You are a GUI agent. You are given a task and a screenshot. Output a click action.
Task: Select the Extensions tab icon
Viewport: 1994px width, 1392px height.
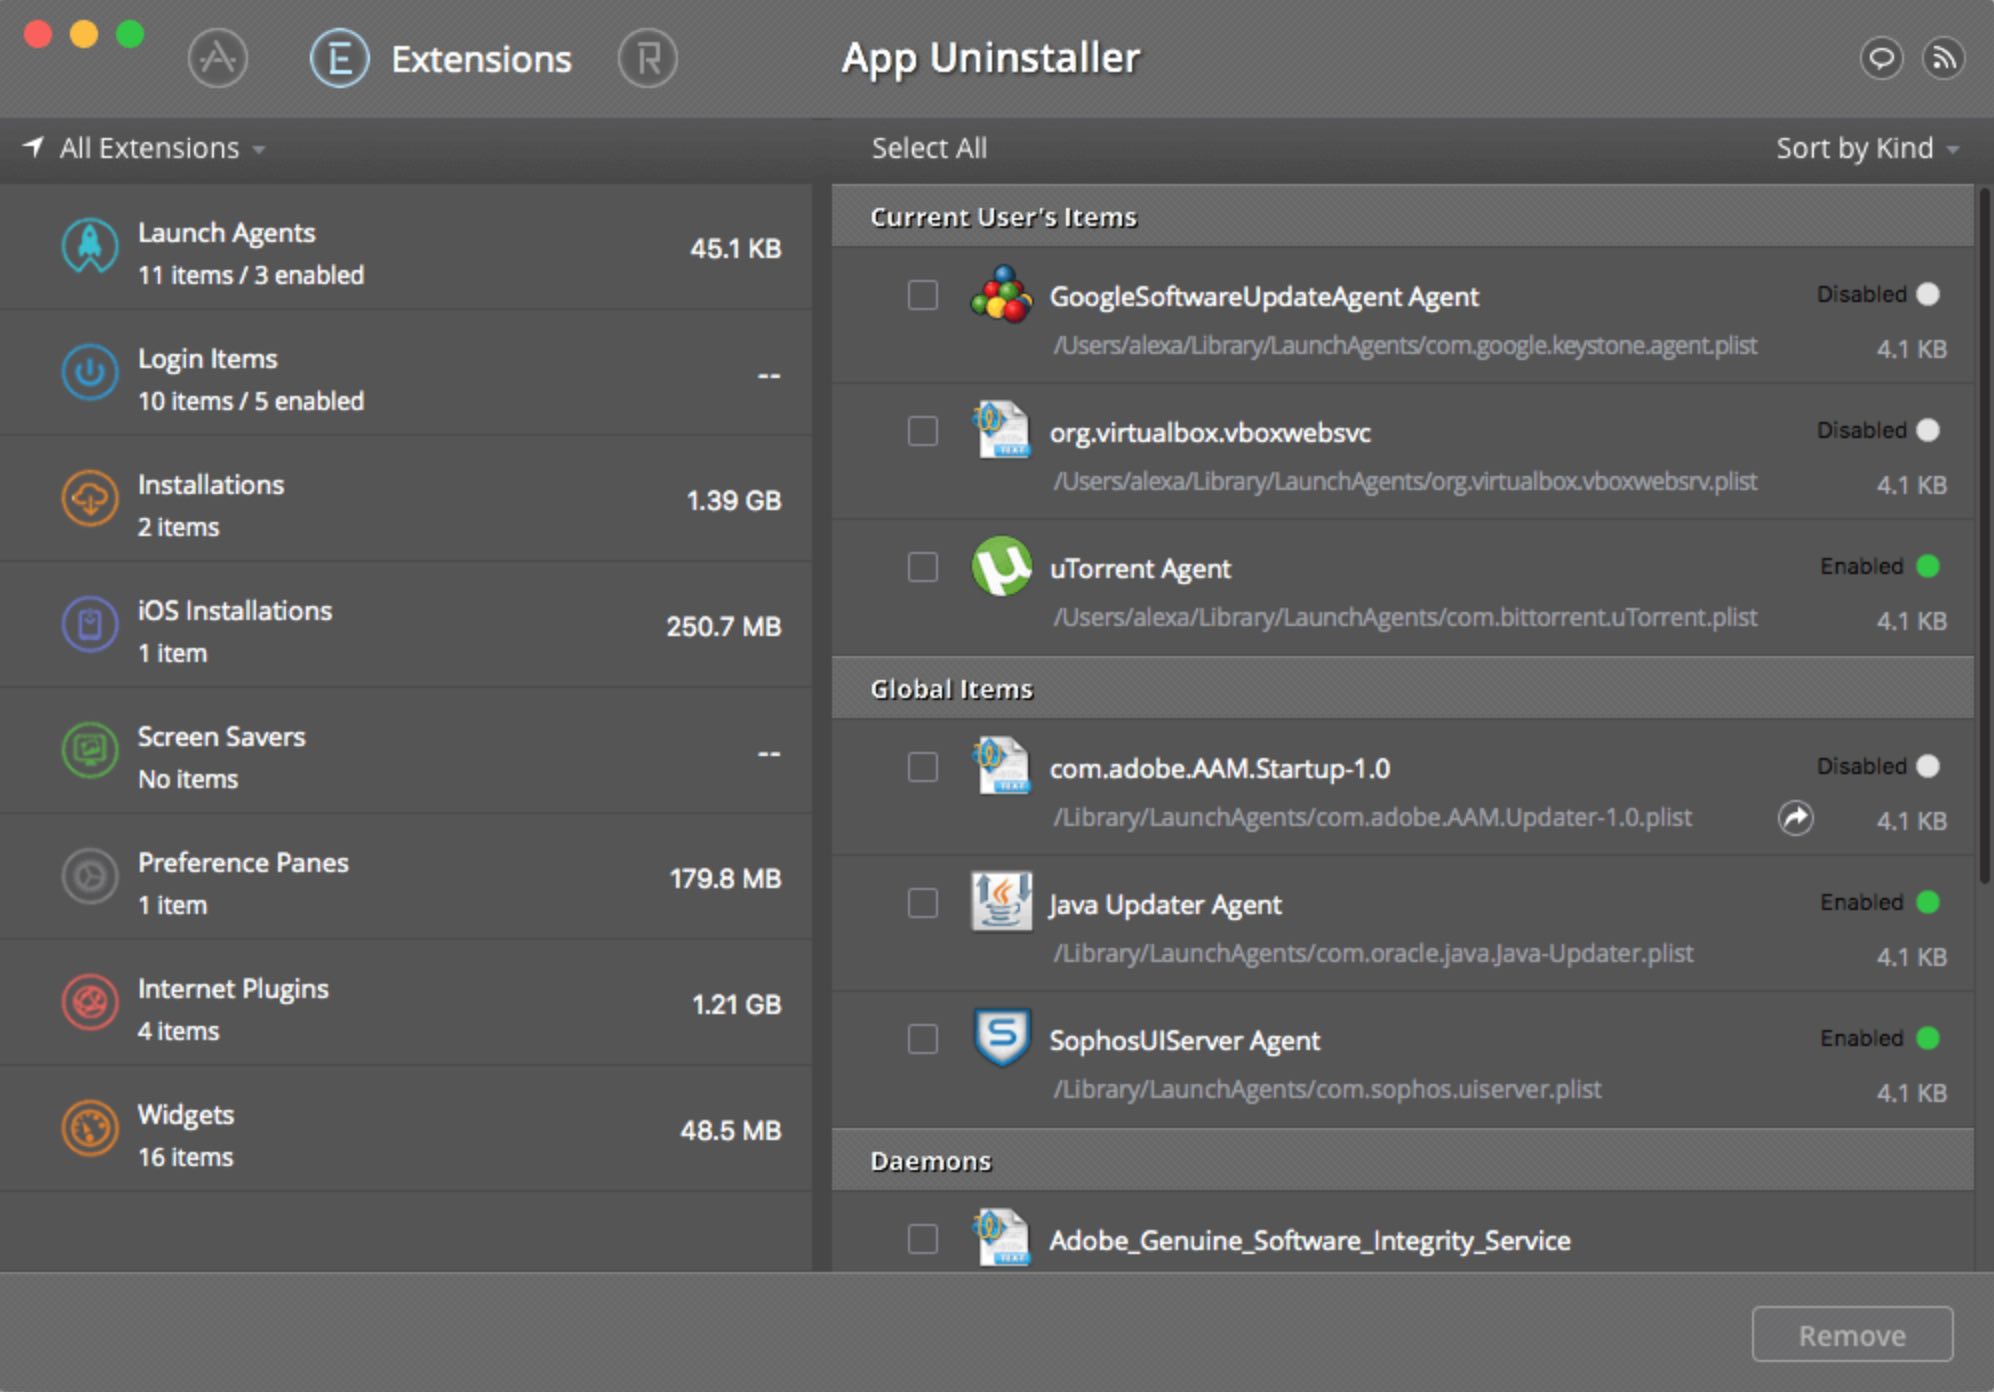click(340, 59)
